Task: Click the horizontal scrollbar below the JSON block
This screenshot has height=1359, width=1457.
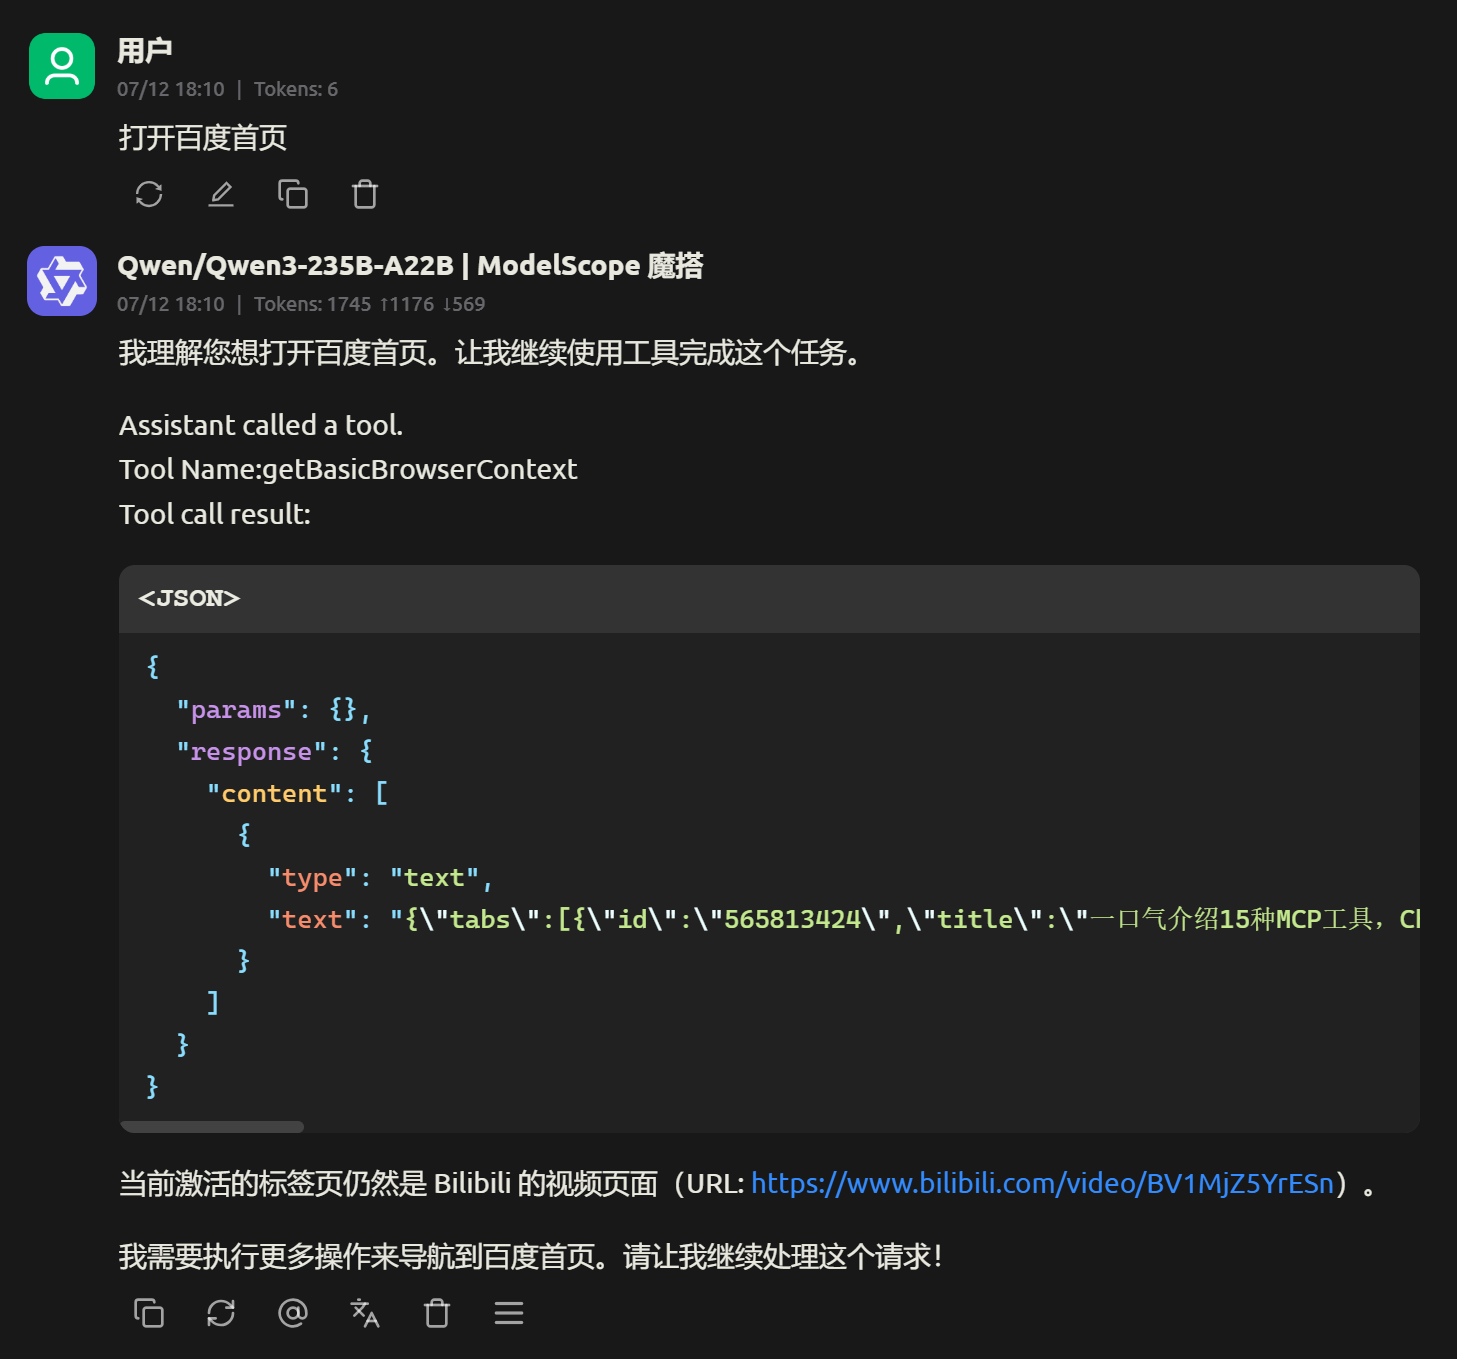Action: tap(210, 1126)
